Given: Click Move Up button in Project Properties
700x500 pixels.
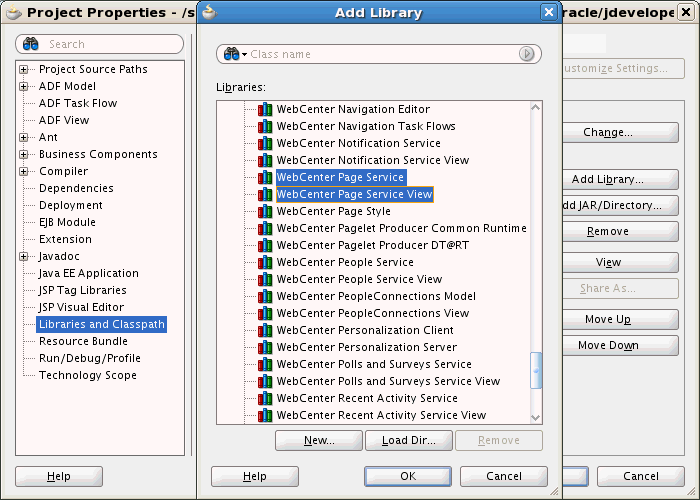Looking at the screenshot, I should pyautogui.click(x=620, y=319).
